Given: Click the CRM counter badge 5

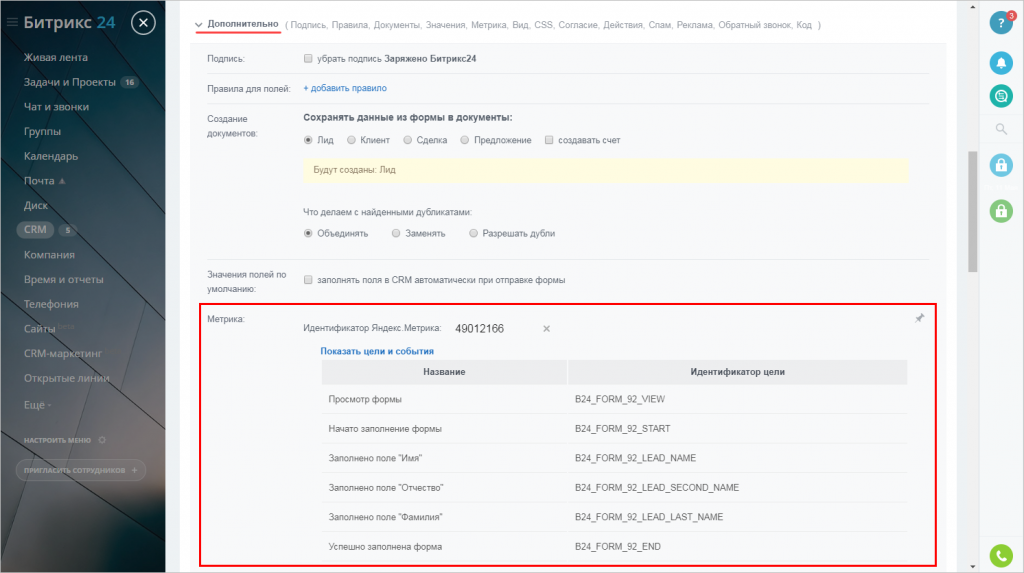Looking at the screenshot, I should (67, 230).
